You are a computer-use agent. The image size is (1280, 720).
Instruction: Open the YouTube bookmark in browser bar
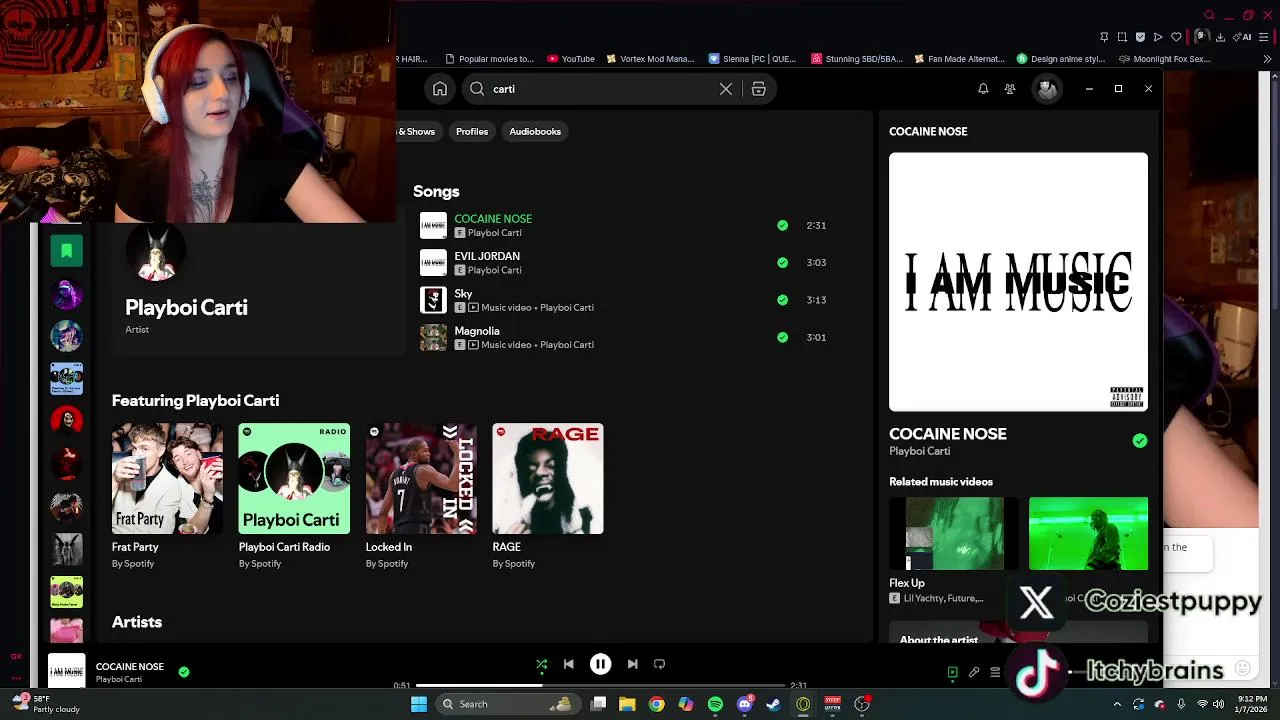click(571, 59)
